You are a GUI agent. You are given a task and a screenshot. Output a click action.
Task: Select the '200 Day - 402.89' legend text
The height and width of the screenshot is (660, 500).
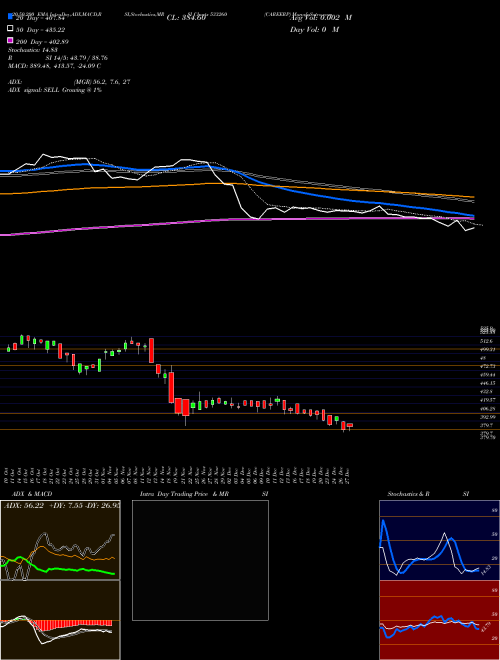[x=43, y=42]
